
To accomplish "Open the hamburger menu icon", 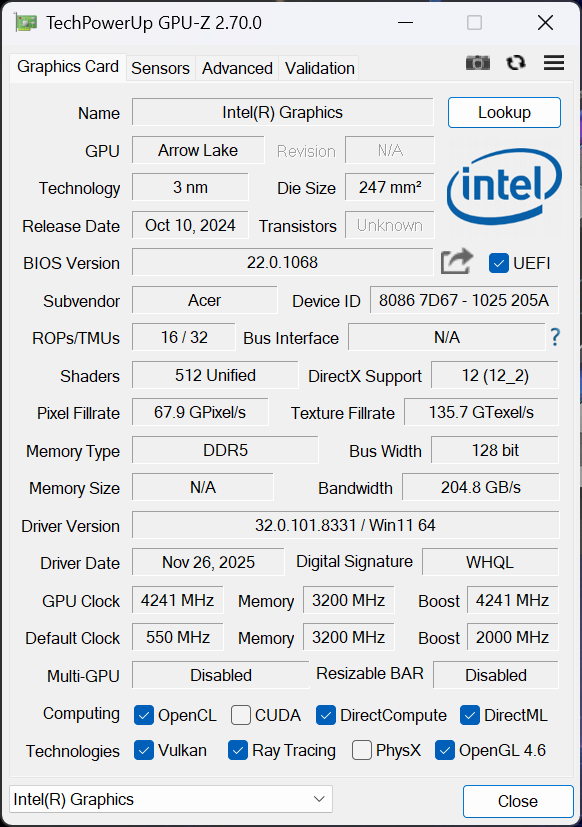I will [554, 63].
